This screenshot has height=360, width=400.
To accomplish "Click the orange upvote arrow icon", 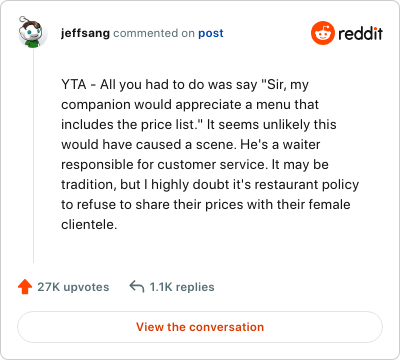I will (25, 287).
